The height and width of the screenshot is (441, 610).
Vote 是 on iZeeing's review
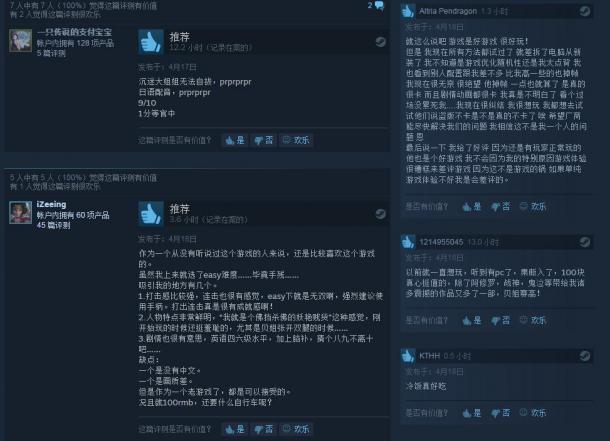point(235,429)
